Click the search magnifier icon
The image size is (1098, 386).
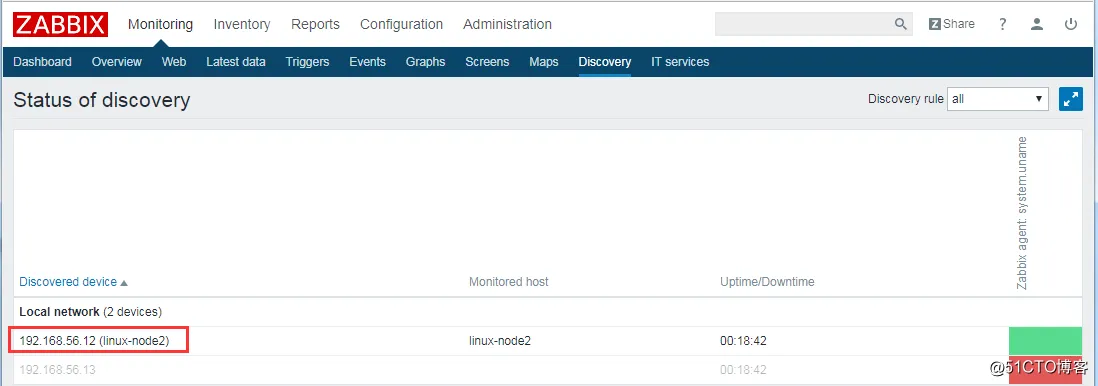click(901, 24)
